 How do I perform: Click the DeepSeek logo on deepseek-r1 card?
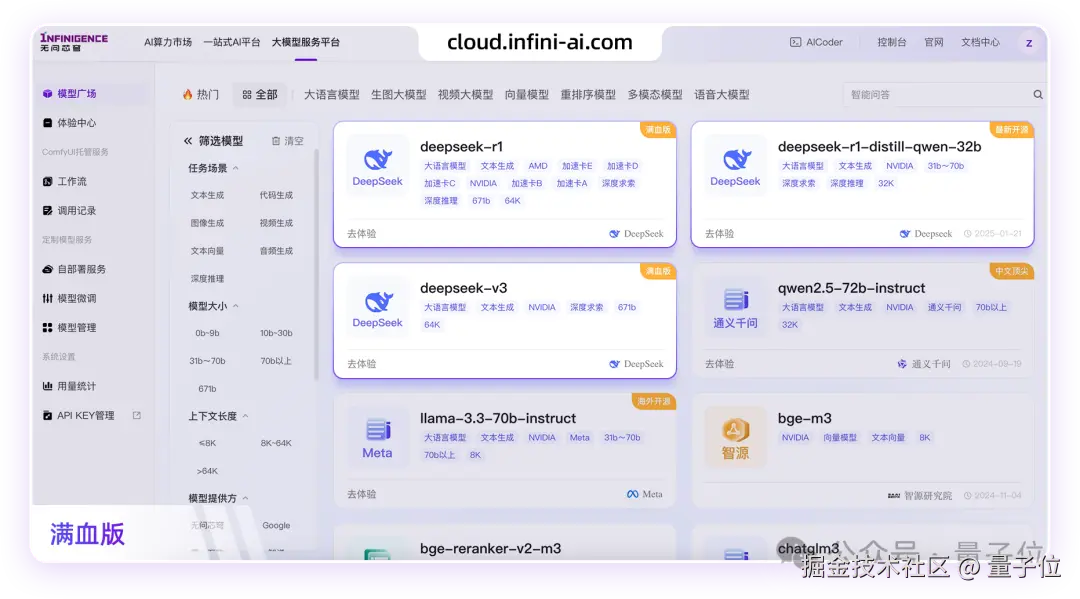(377, 167)
